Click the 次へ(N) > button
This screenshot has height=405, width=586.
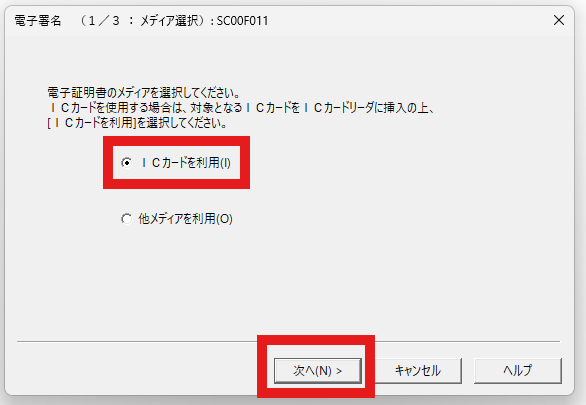[x=318, y=371]
